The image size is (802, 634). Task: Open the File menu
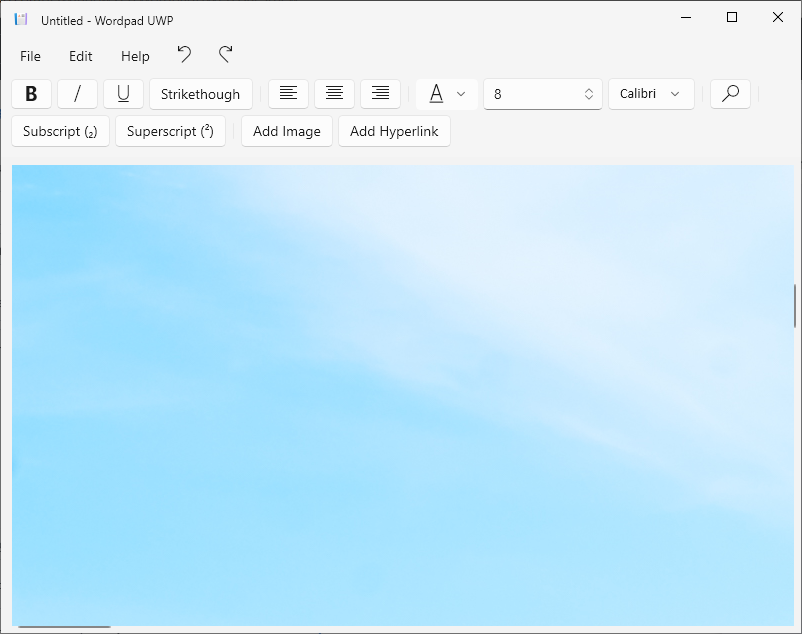[x=30, y=56]
